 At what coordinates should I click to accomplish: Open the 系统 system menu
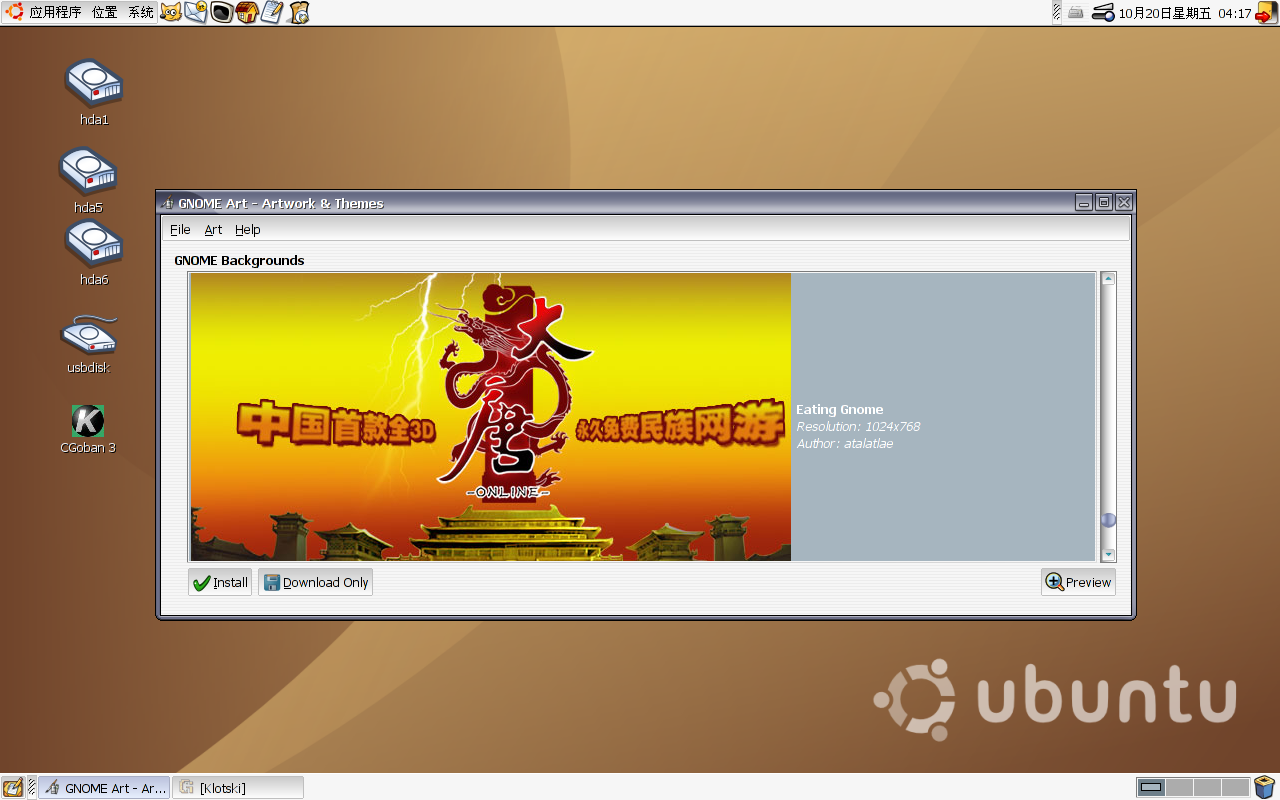click(x=141, y=13)
